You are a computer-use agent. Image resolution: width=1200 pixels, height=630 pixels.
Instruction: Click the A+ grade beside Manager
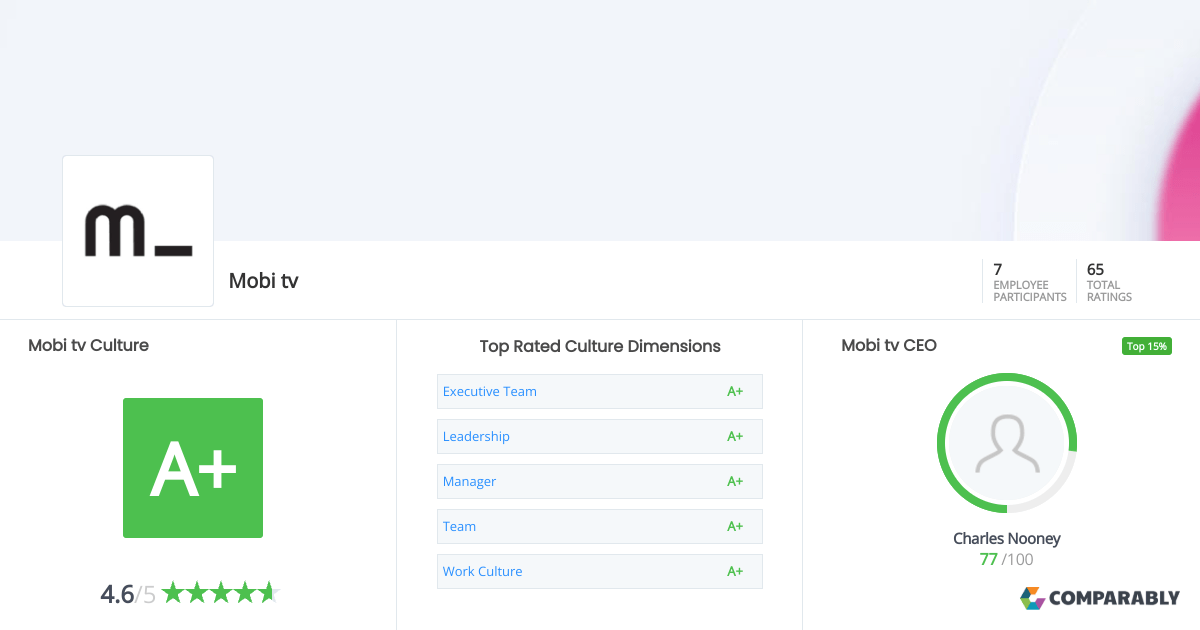coord(735,481)
